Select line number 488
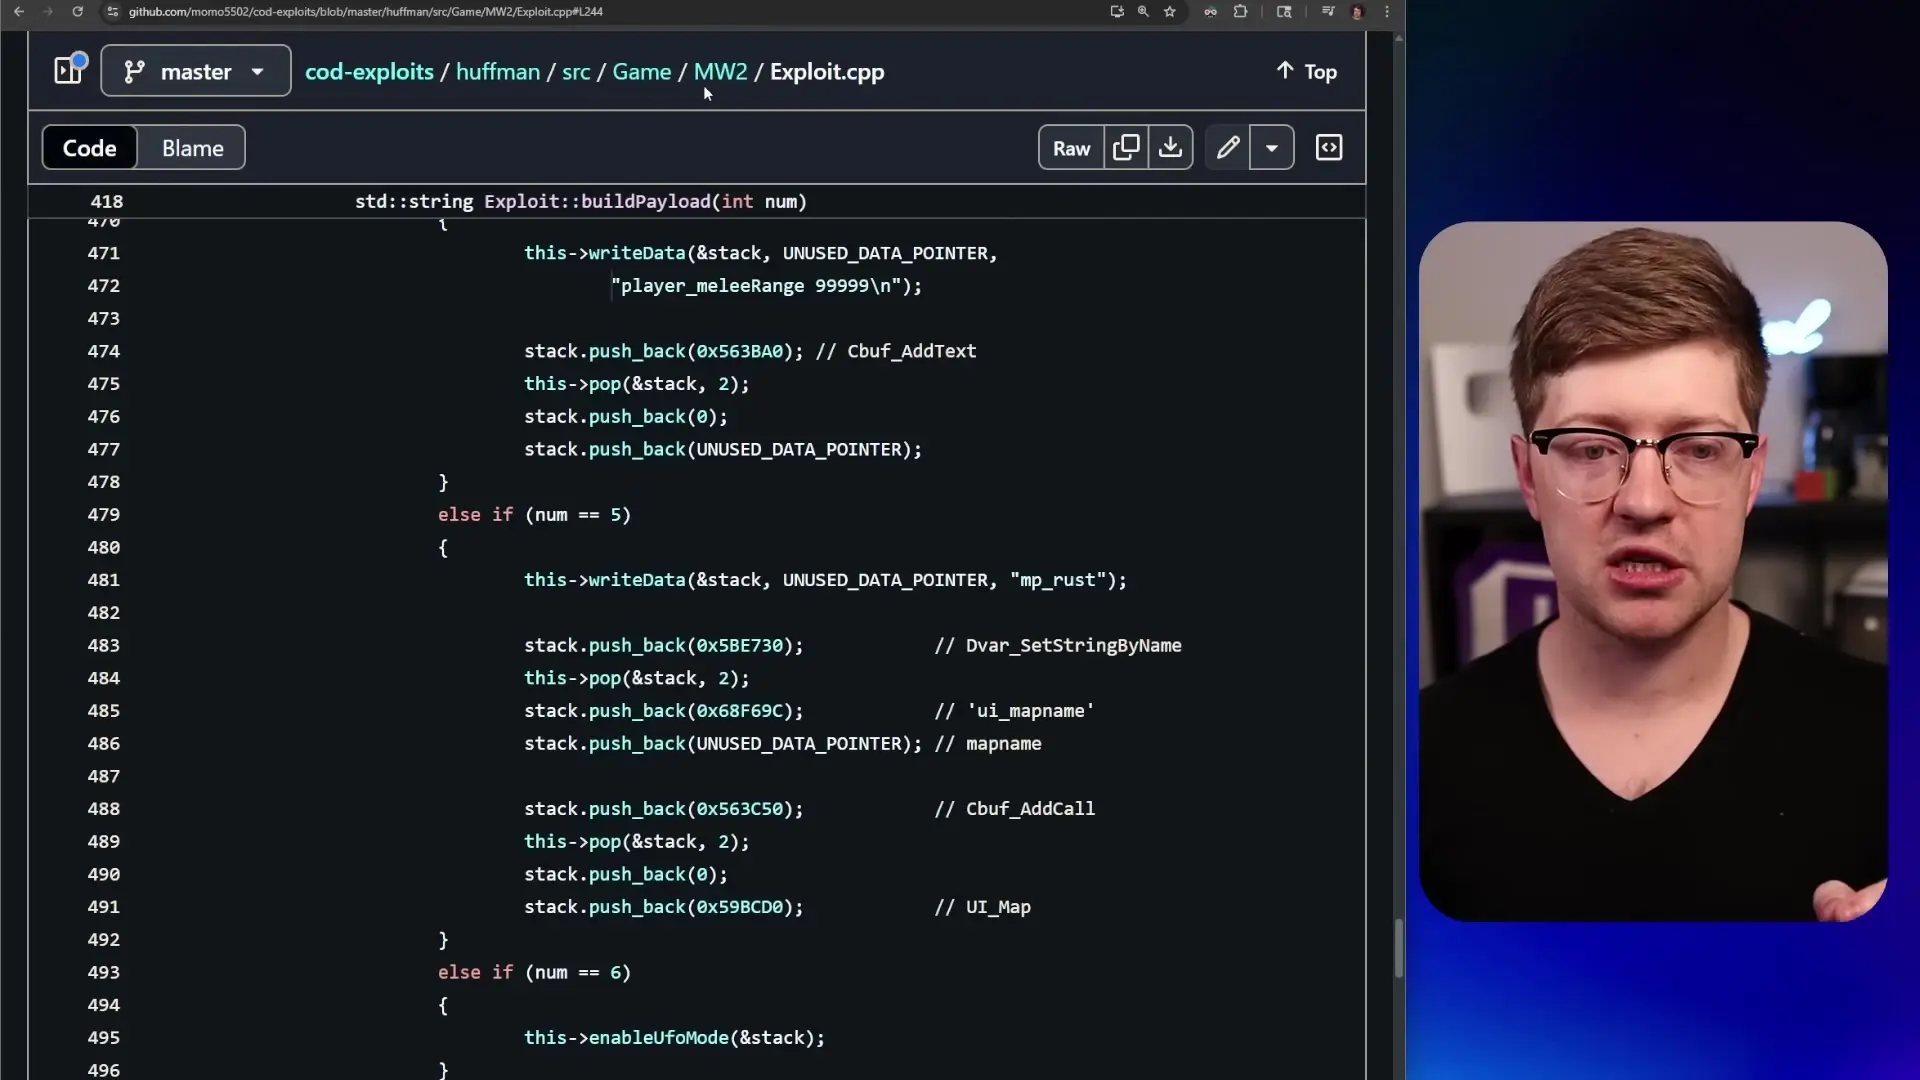 point(104,808)
